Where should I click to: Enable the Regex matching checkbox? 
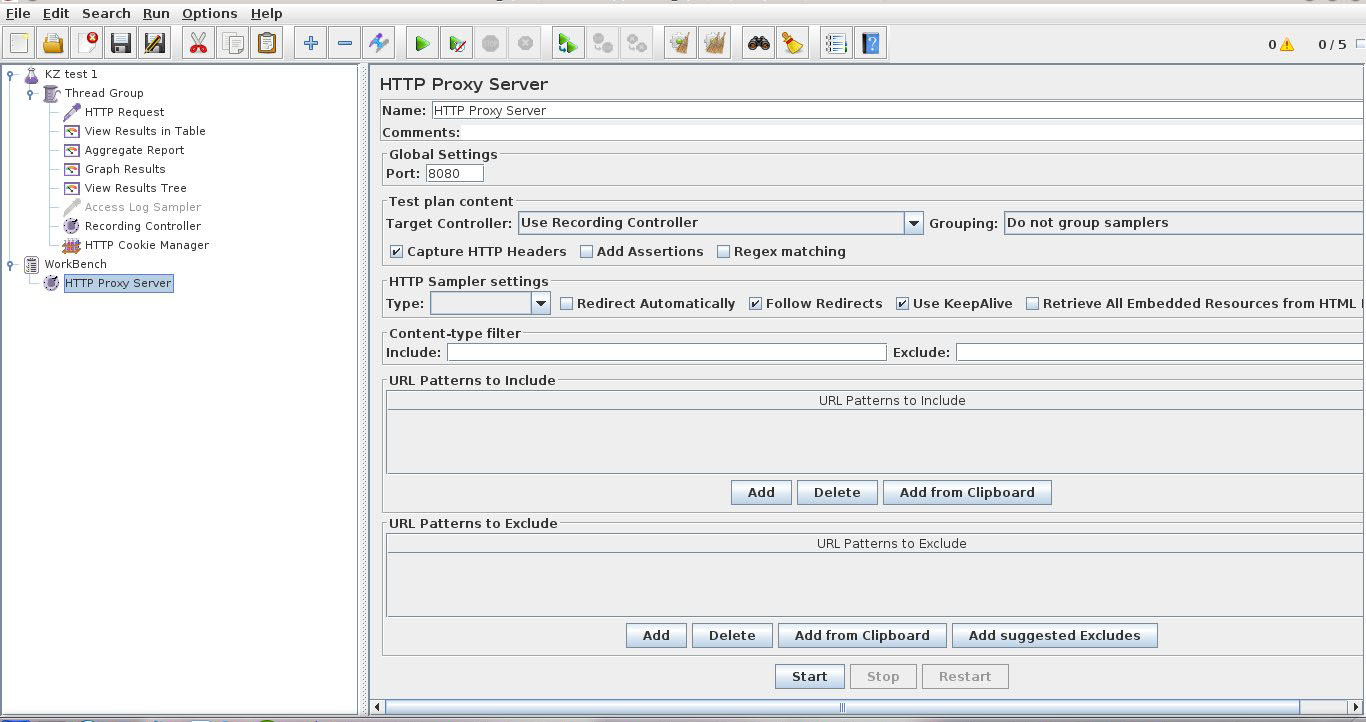724,252
